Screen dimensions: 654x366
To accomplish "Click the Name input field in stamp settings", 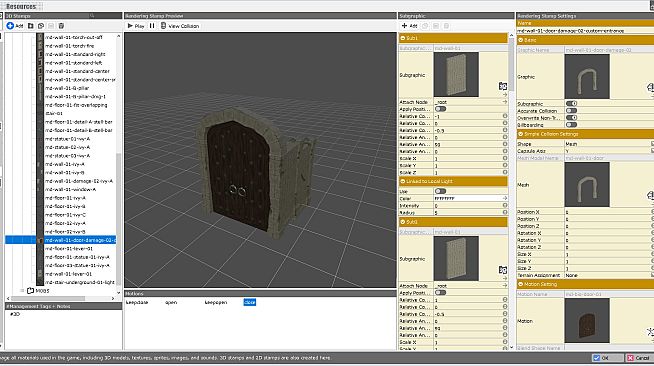I will coord(585,31).
